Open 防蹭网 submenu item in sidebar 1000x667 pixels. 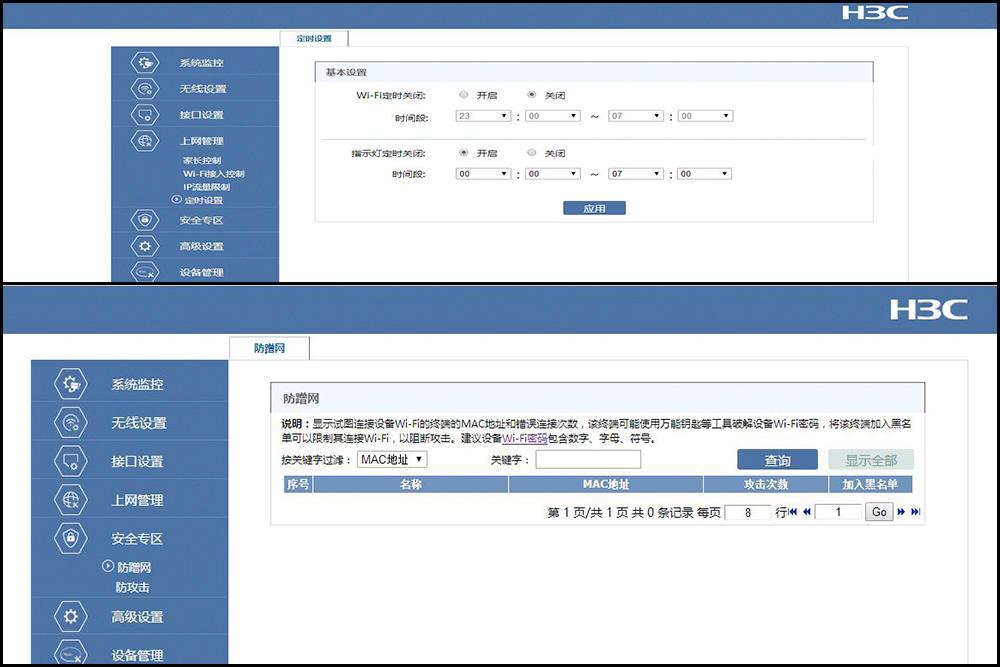(134, 567)
